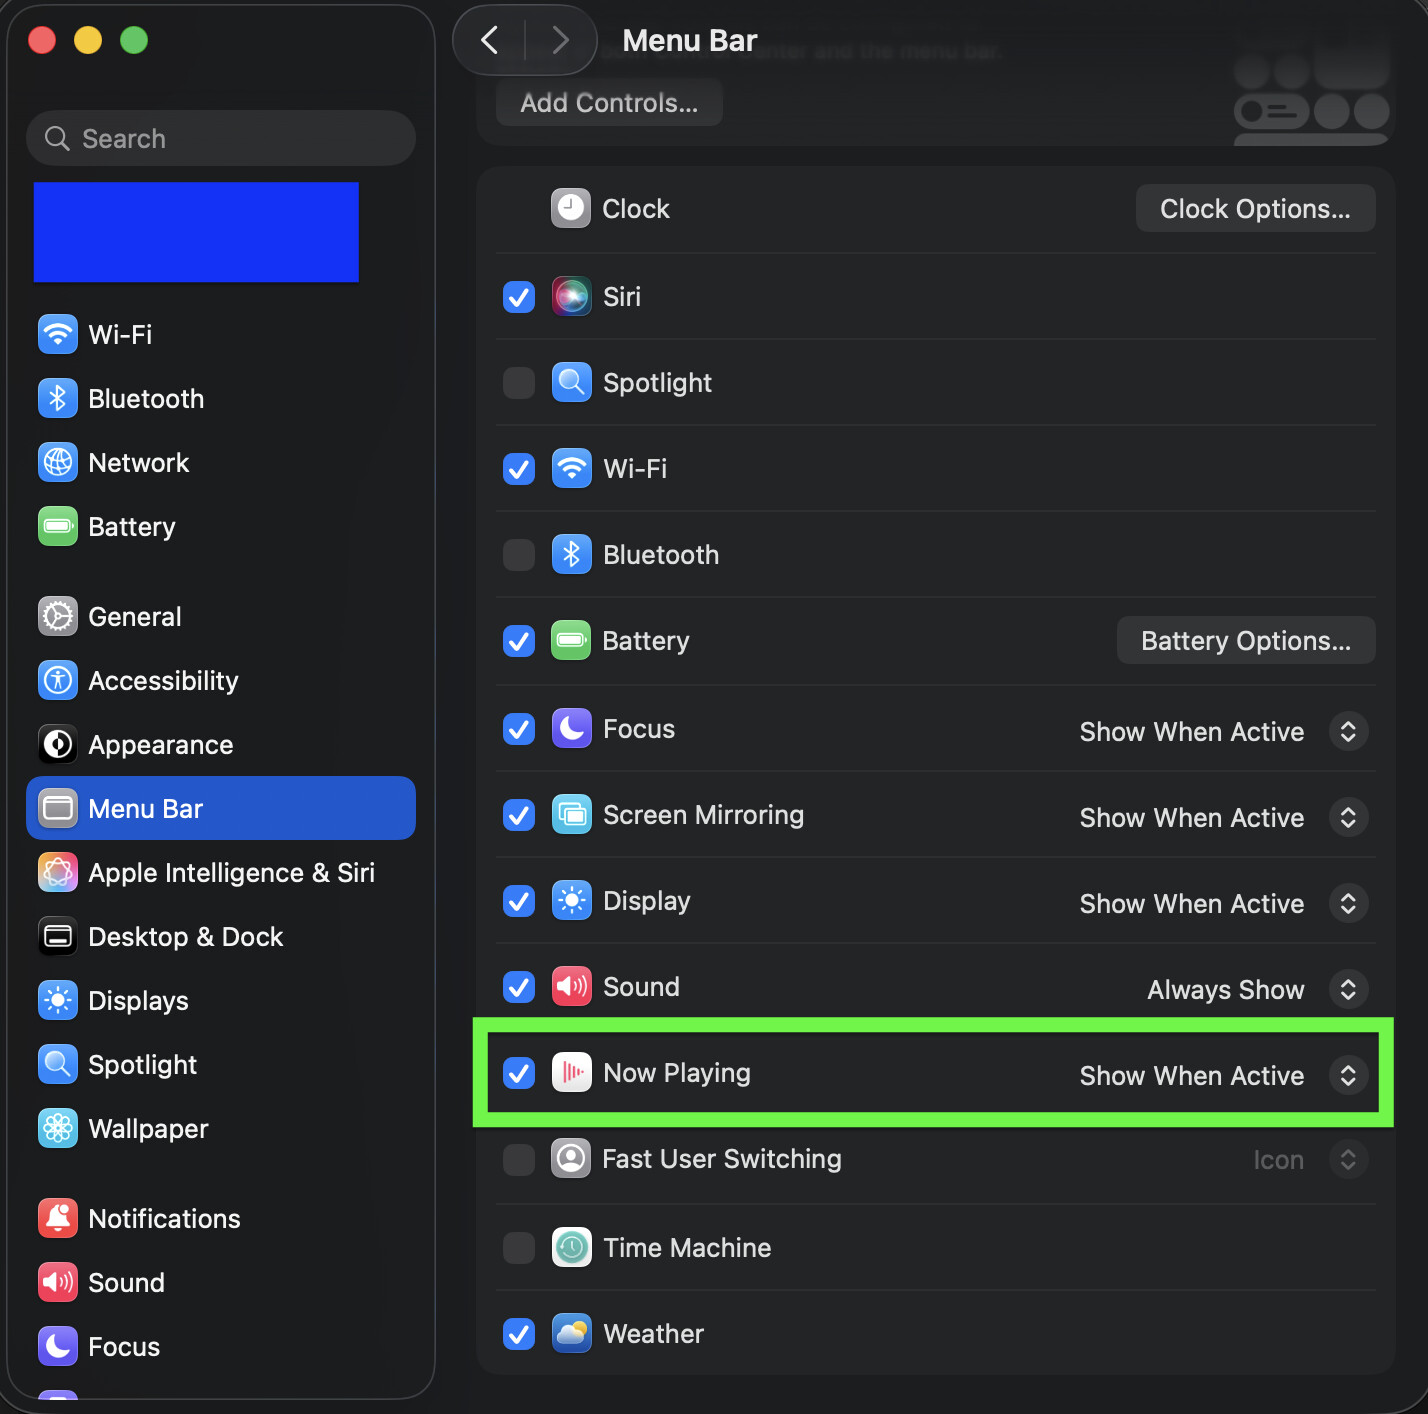The width and height of the screenshot is (1428, 1414).
Task: Open Sound settings in the sidebar
Action: click(x=221, y=1282)
